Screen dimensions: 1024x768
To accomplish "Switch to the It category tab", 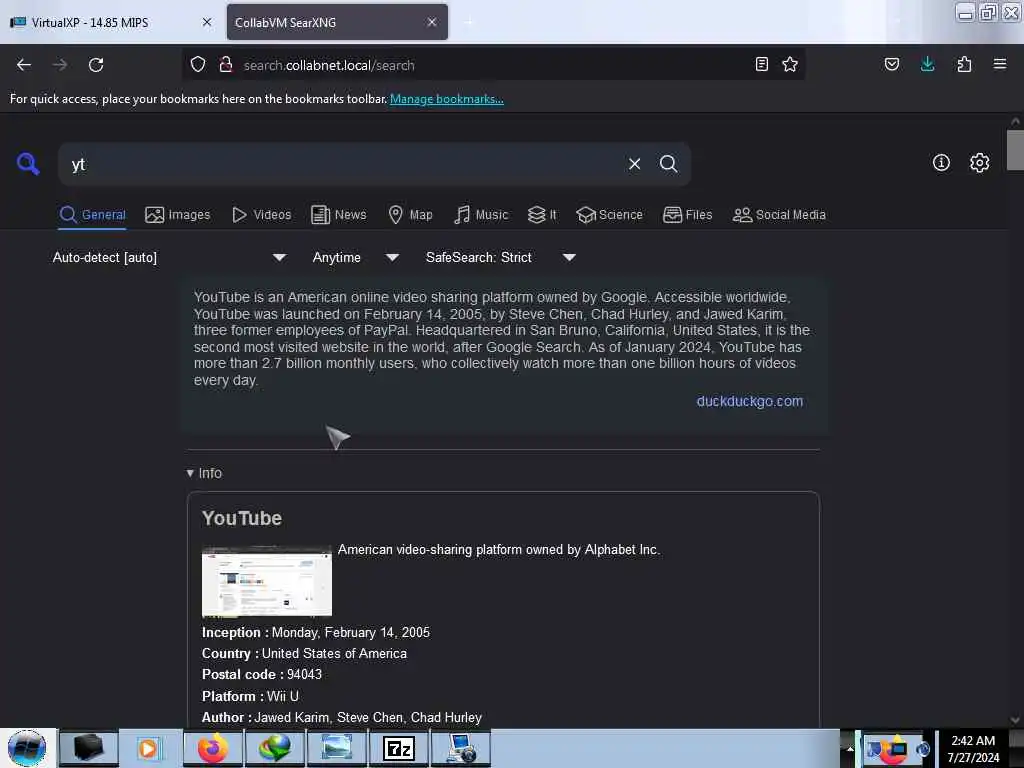I will 542,214.
